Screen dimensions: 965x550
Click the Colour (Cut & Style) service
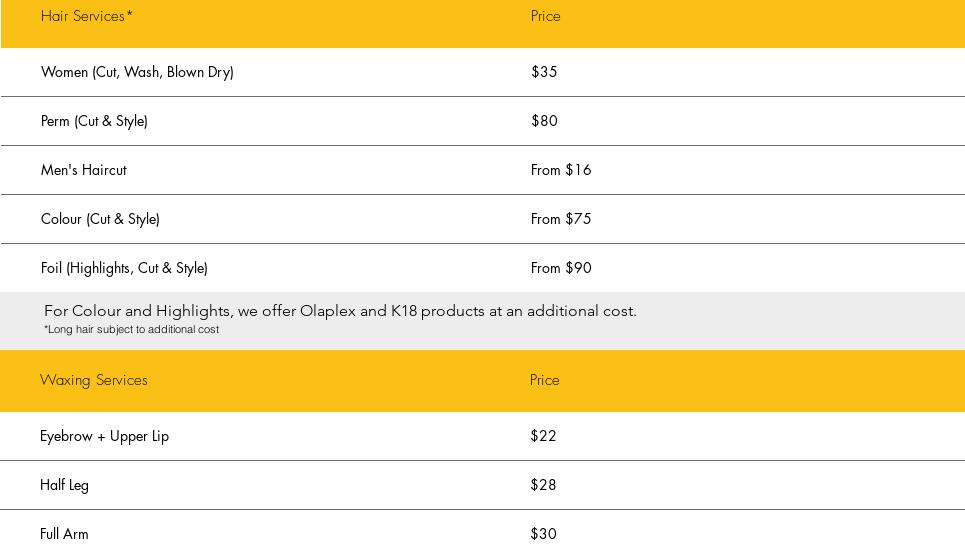point(100,219)
